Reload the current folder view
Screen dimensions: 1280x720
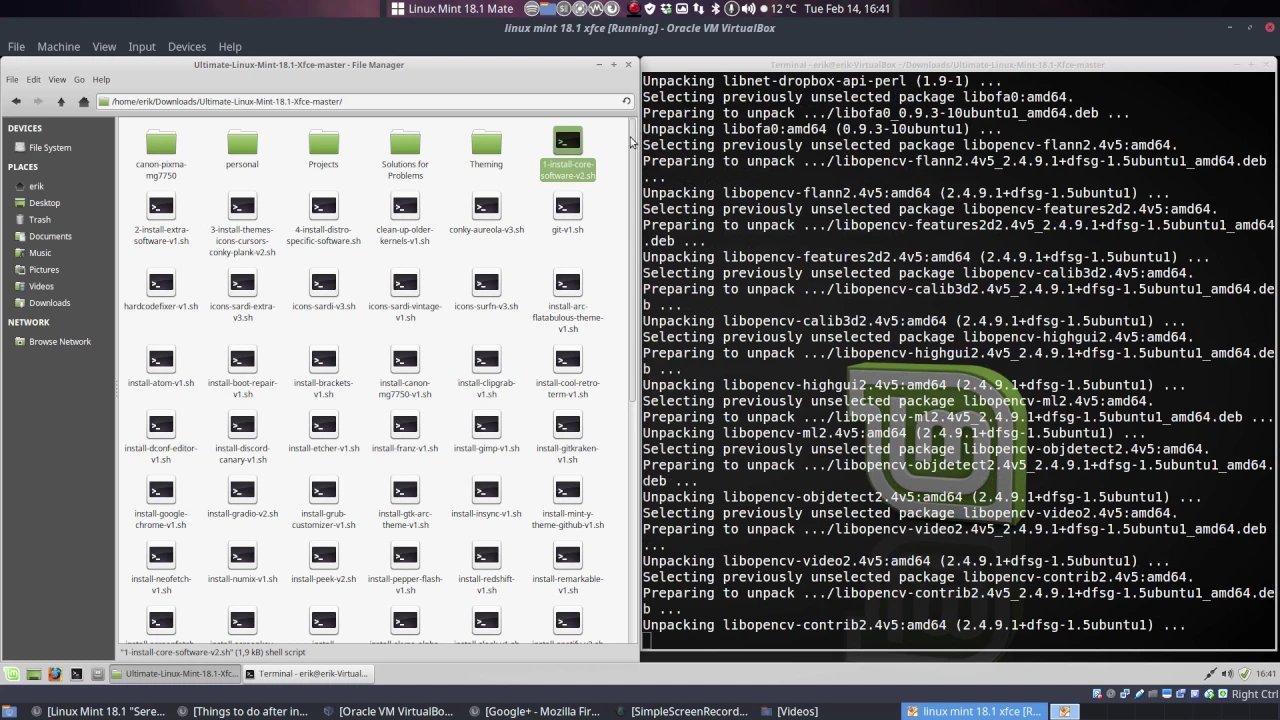point(626,101)
